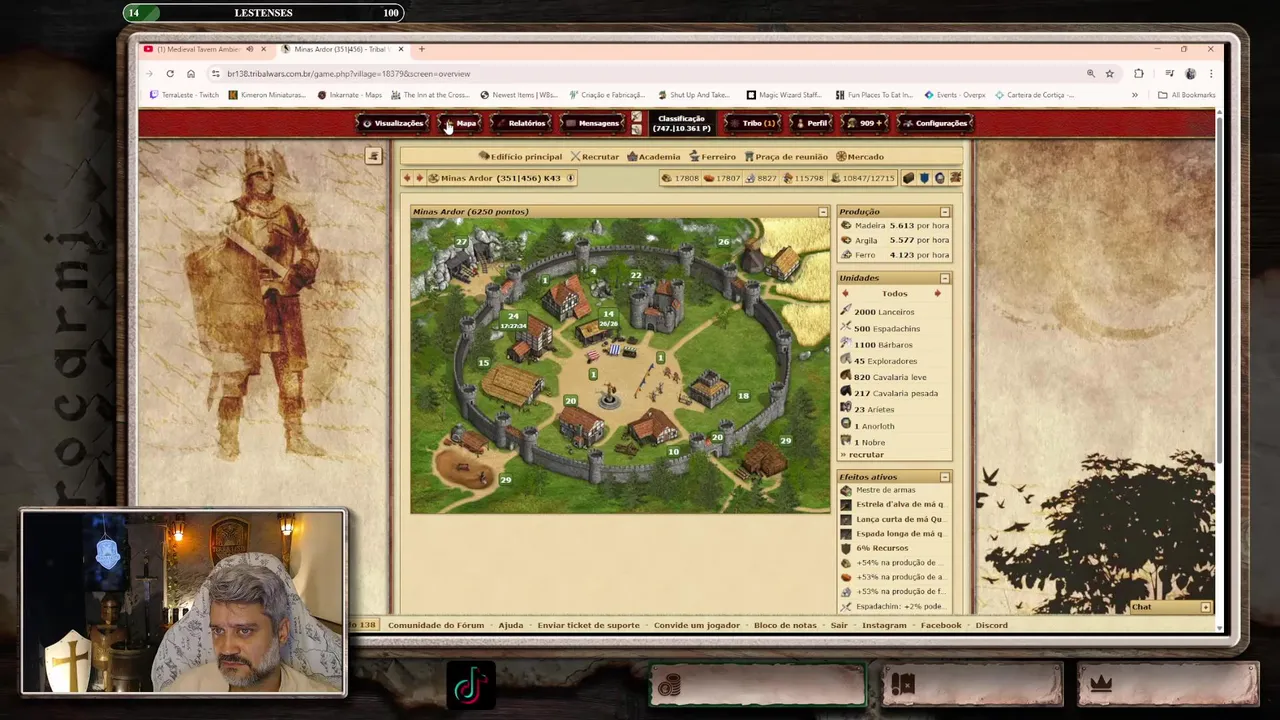Screen dimensions: 1280x720
Task: Open the Academia quick link
Action: (653, 157)
